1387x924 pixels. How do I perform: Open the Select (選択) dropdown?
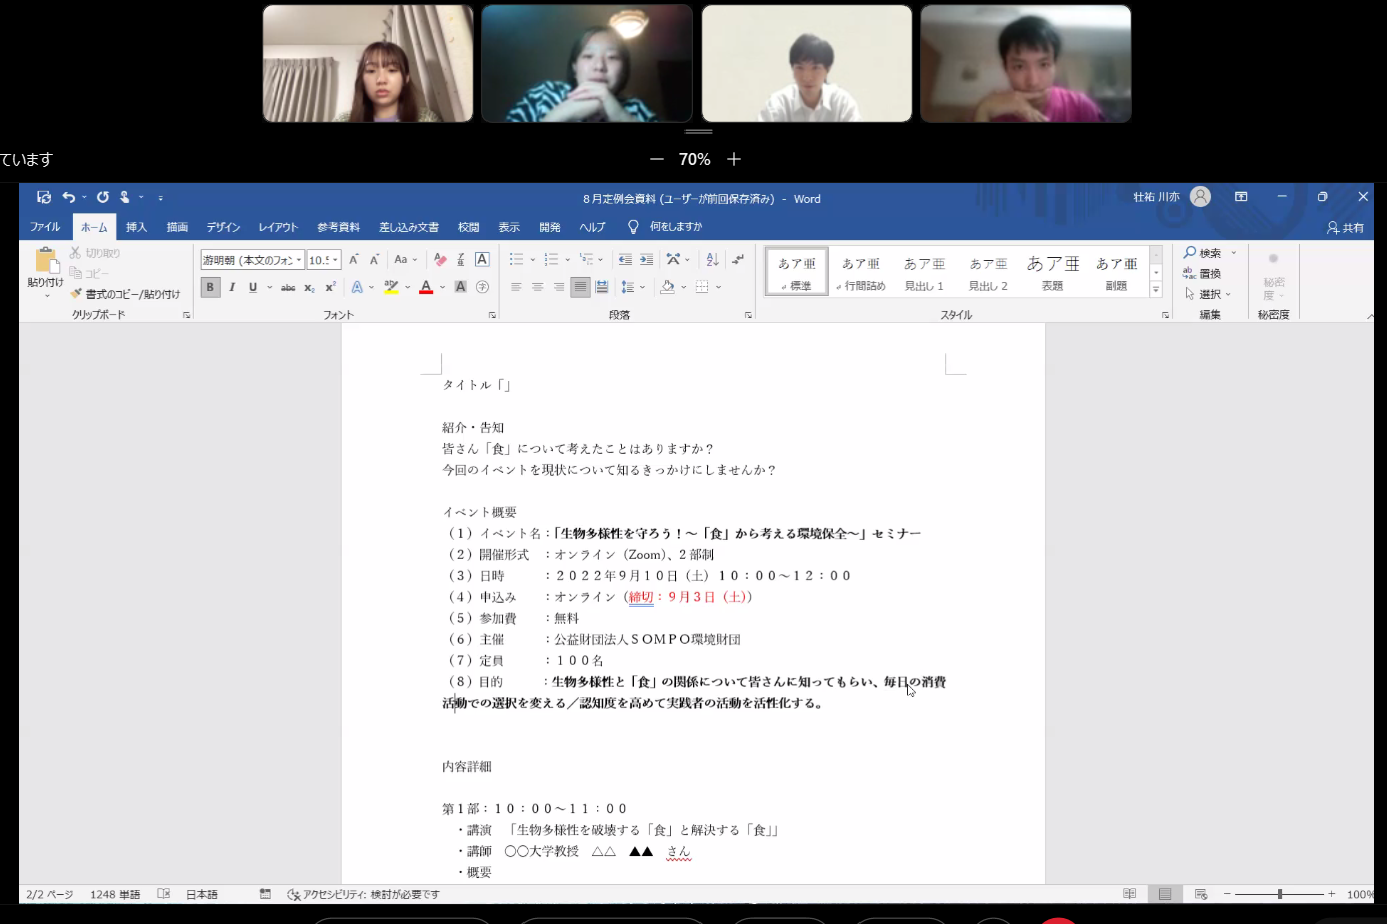point(1208,294)
